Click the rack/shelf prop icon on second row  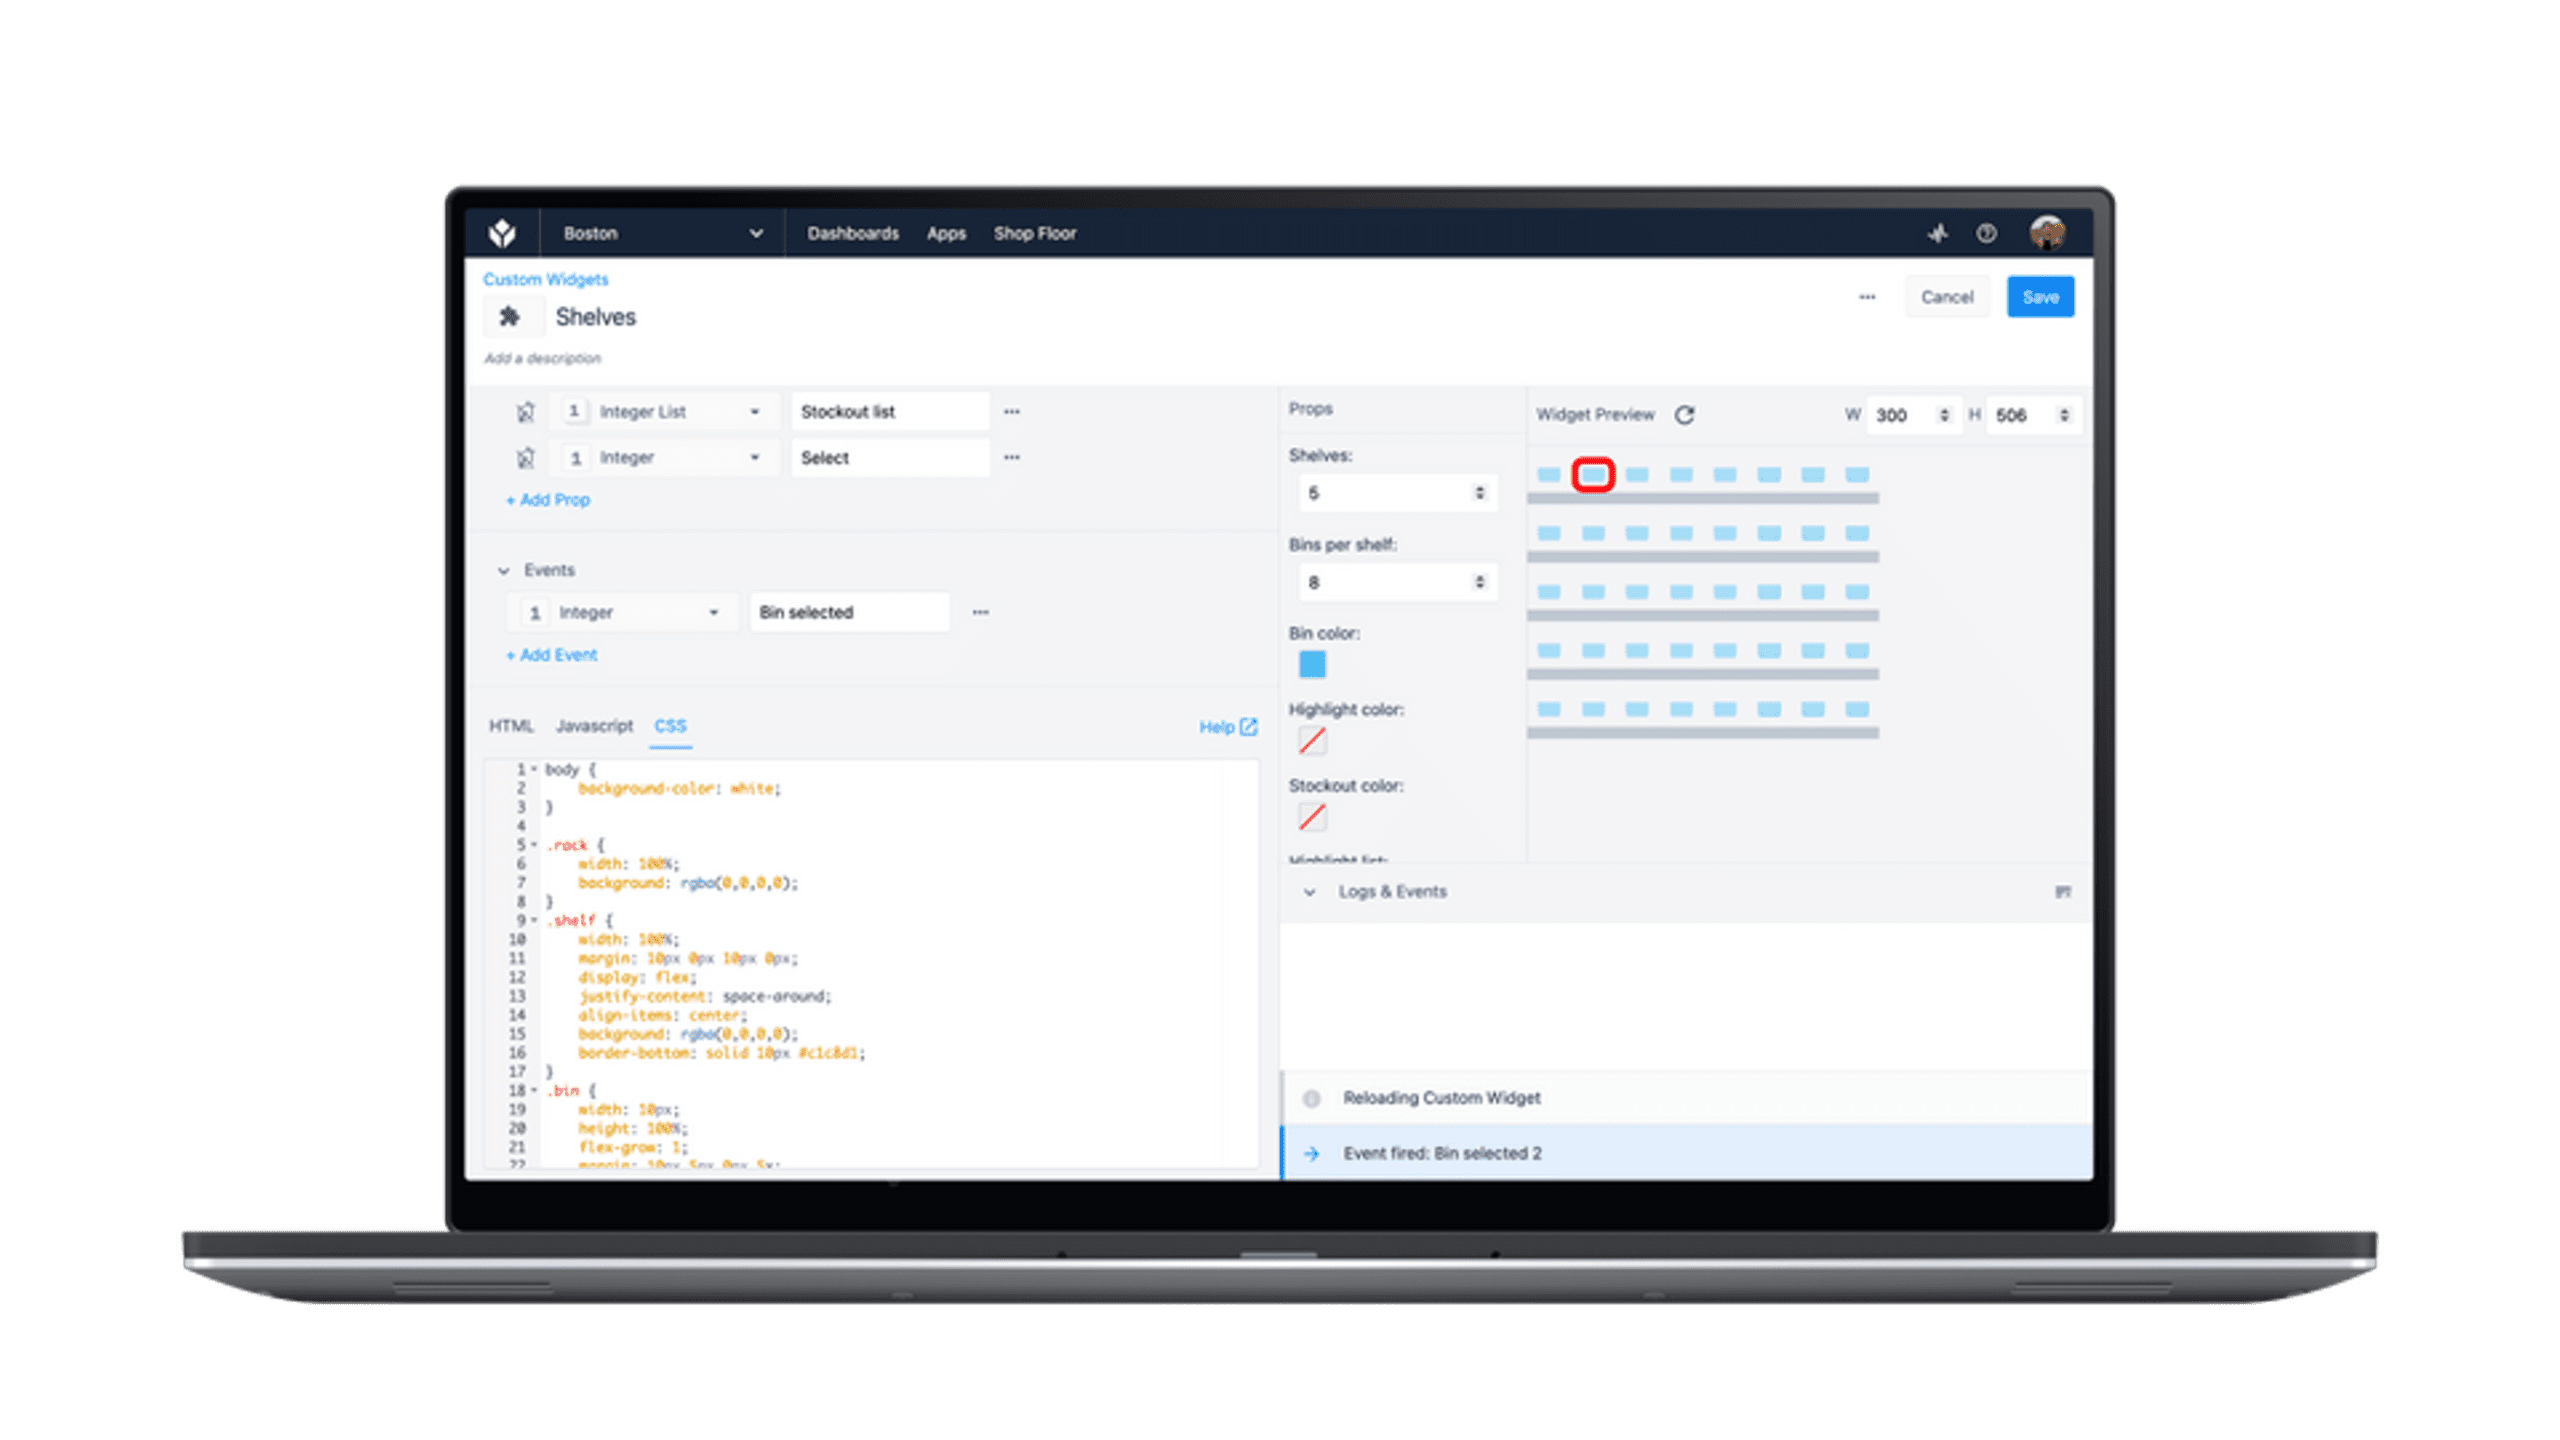[524, 457]
